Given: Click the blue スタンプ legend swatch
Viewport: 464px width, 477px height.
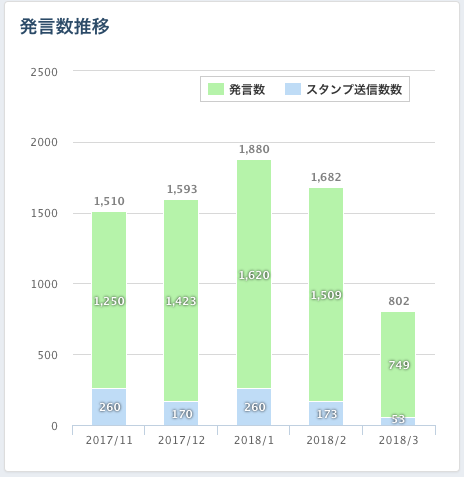Looking at the screenshot, I should pos(293,89).
